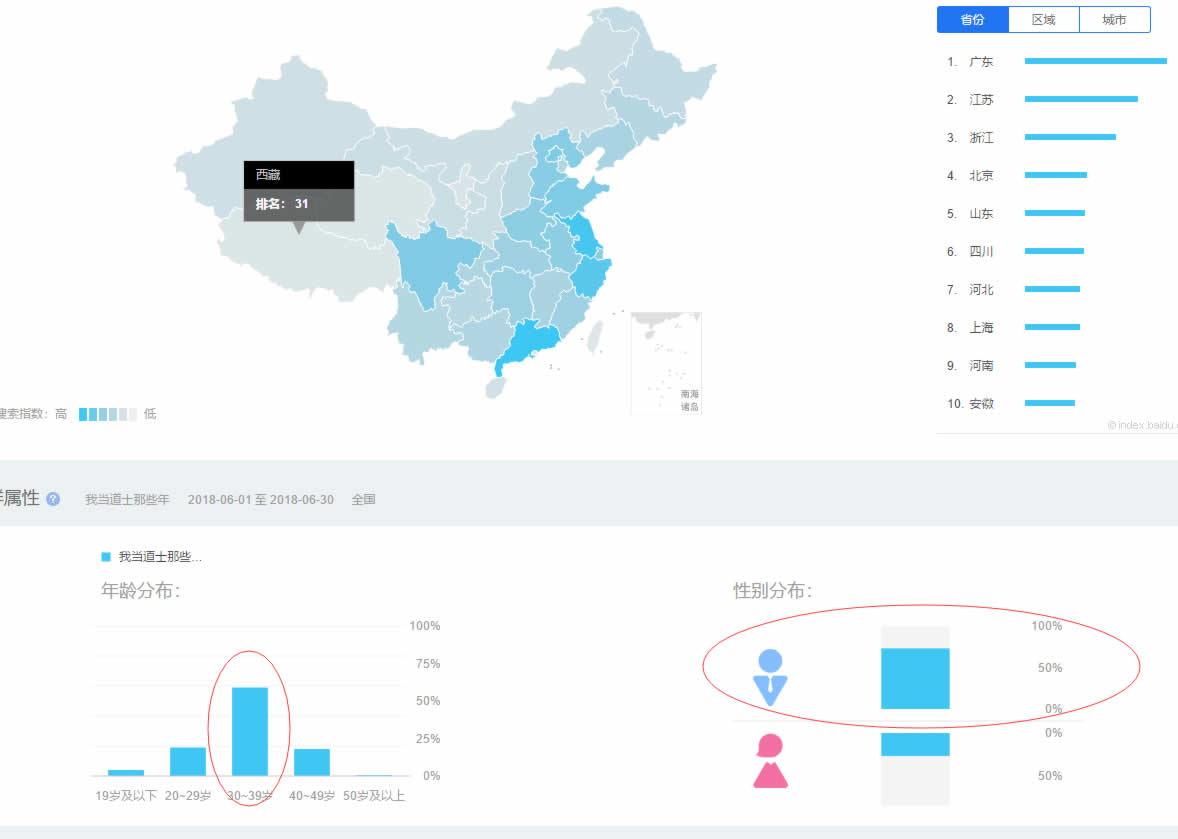The image size is (1178, 839).
Task: Switch to the 城市 tab
Action: click(x=1114, y=20)
